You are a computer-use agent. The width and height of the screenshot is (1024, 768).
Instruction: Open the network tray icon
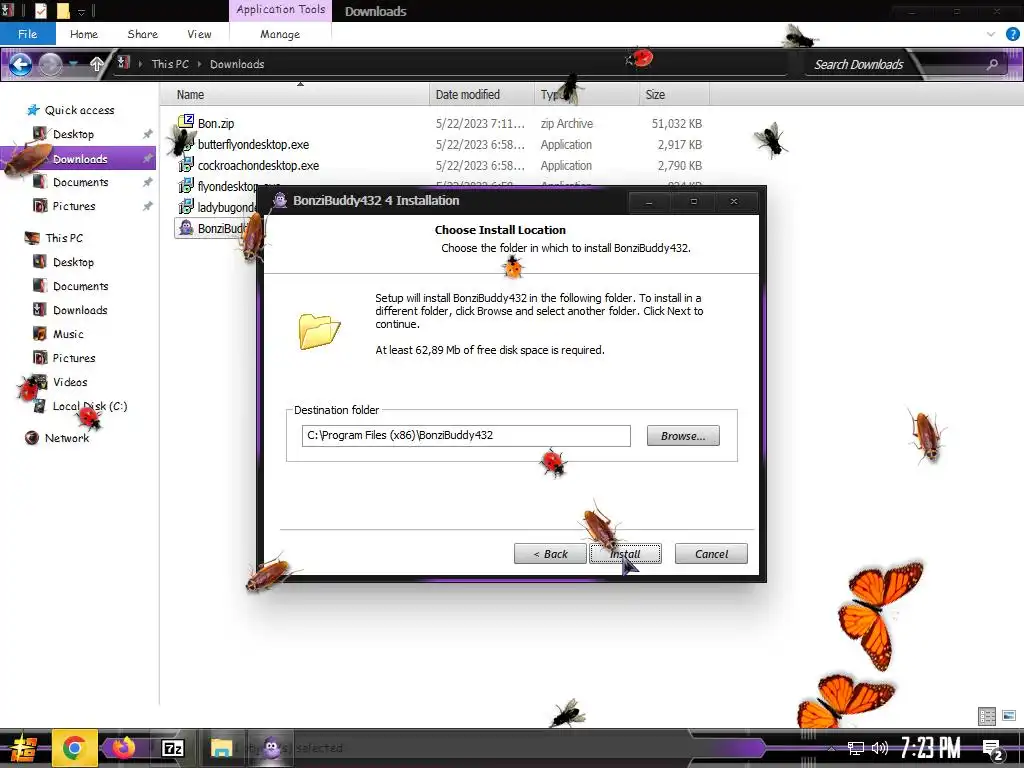click(x=855, y=748)
